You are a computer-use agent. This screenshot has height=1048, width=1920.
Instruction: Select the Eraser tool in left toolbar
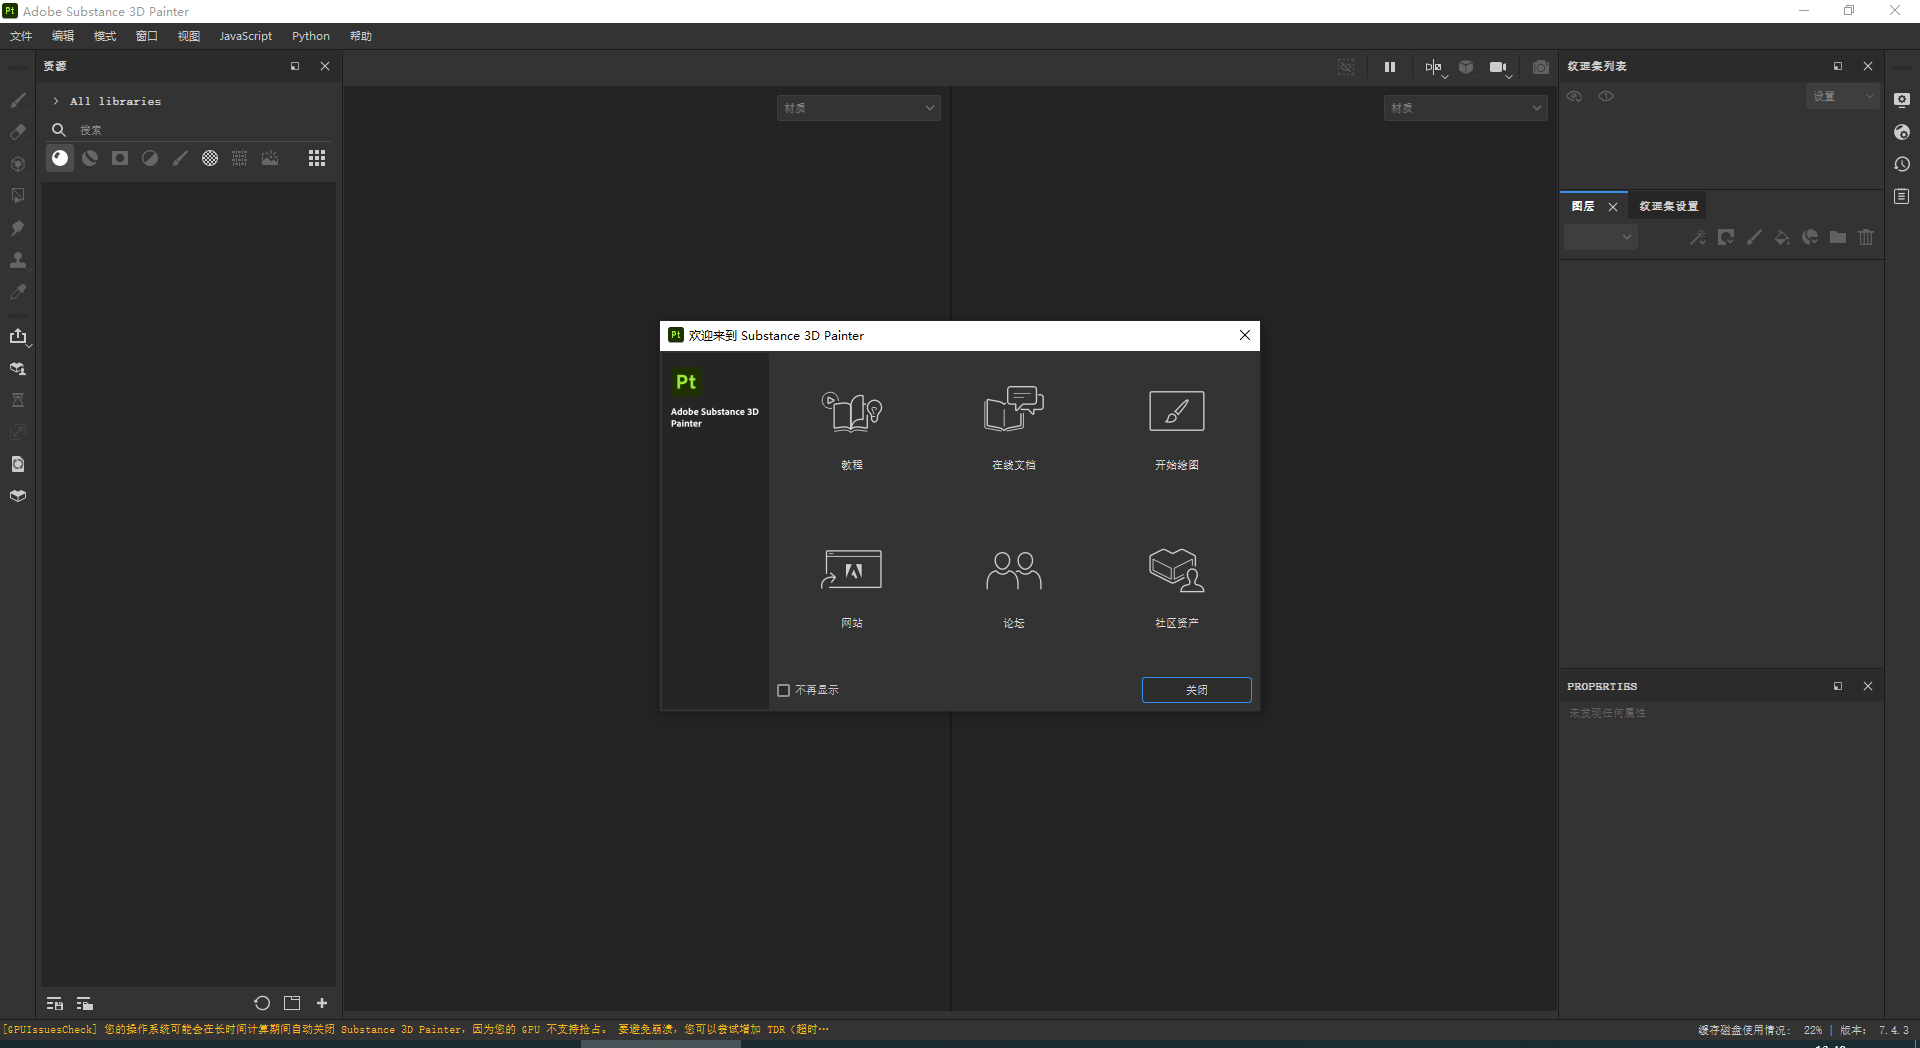coord(18,132)
